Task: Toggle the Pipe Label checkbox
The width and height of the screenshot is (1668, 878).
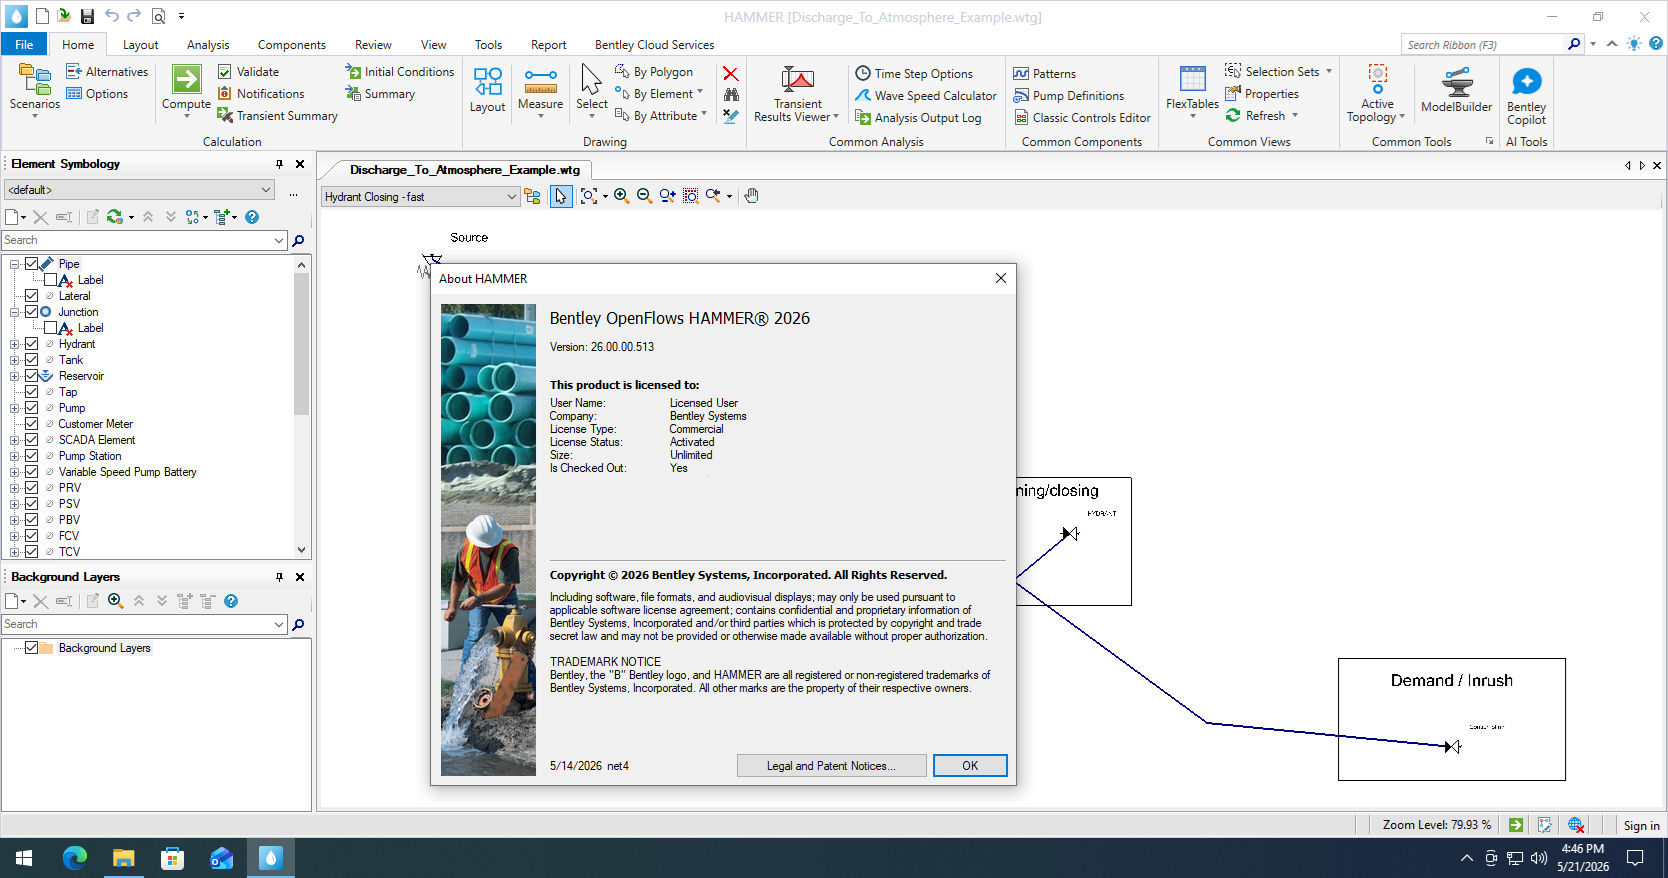Action: point(50,280)
